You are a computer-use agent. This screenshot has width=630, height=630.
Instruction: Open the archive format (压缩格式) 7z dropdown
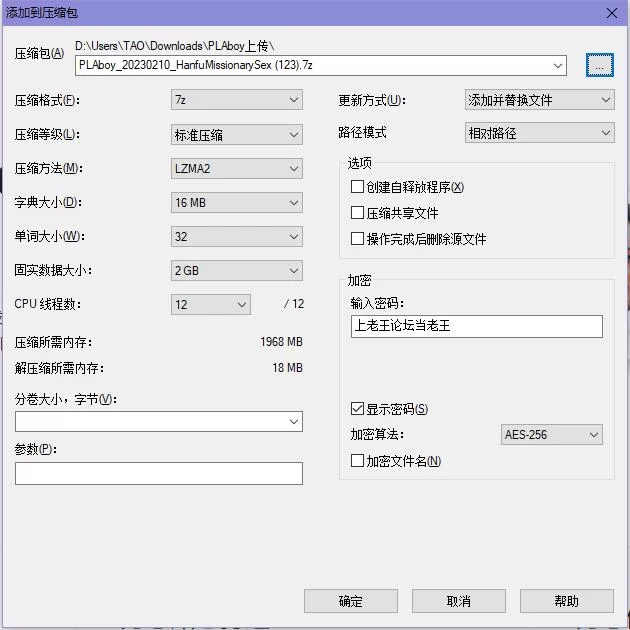click(236, 100)
